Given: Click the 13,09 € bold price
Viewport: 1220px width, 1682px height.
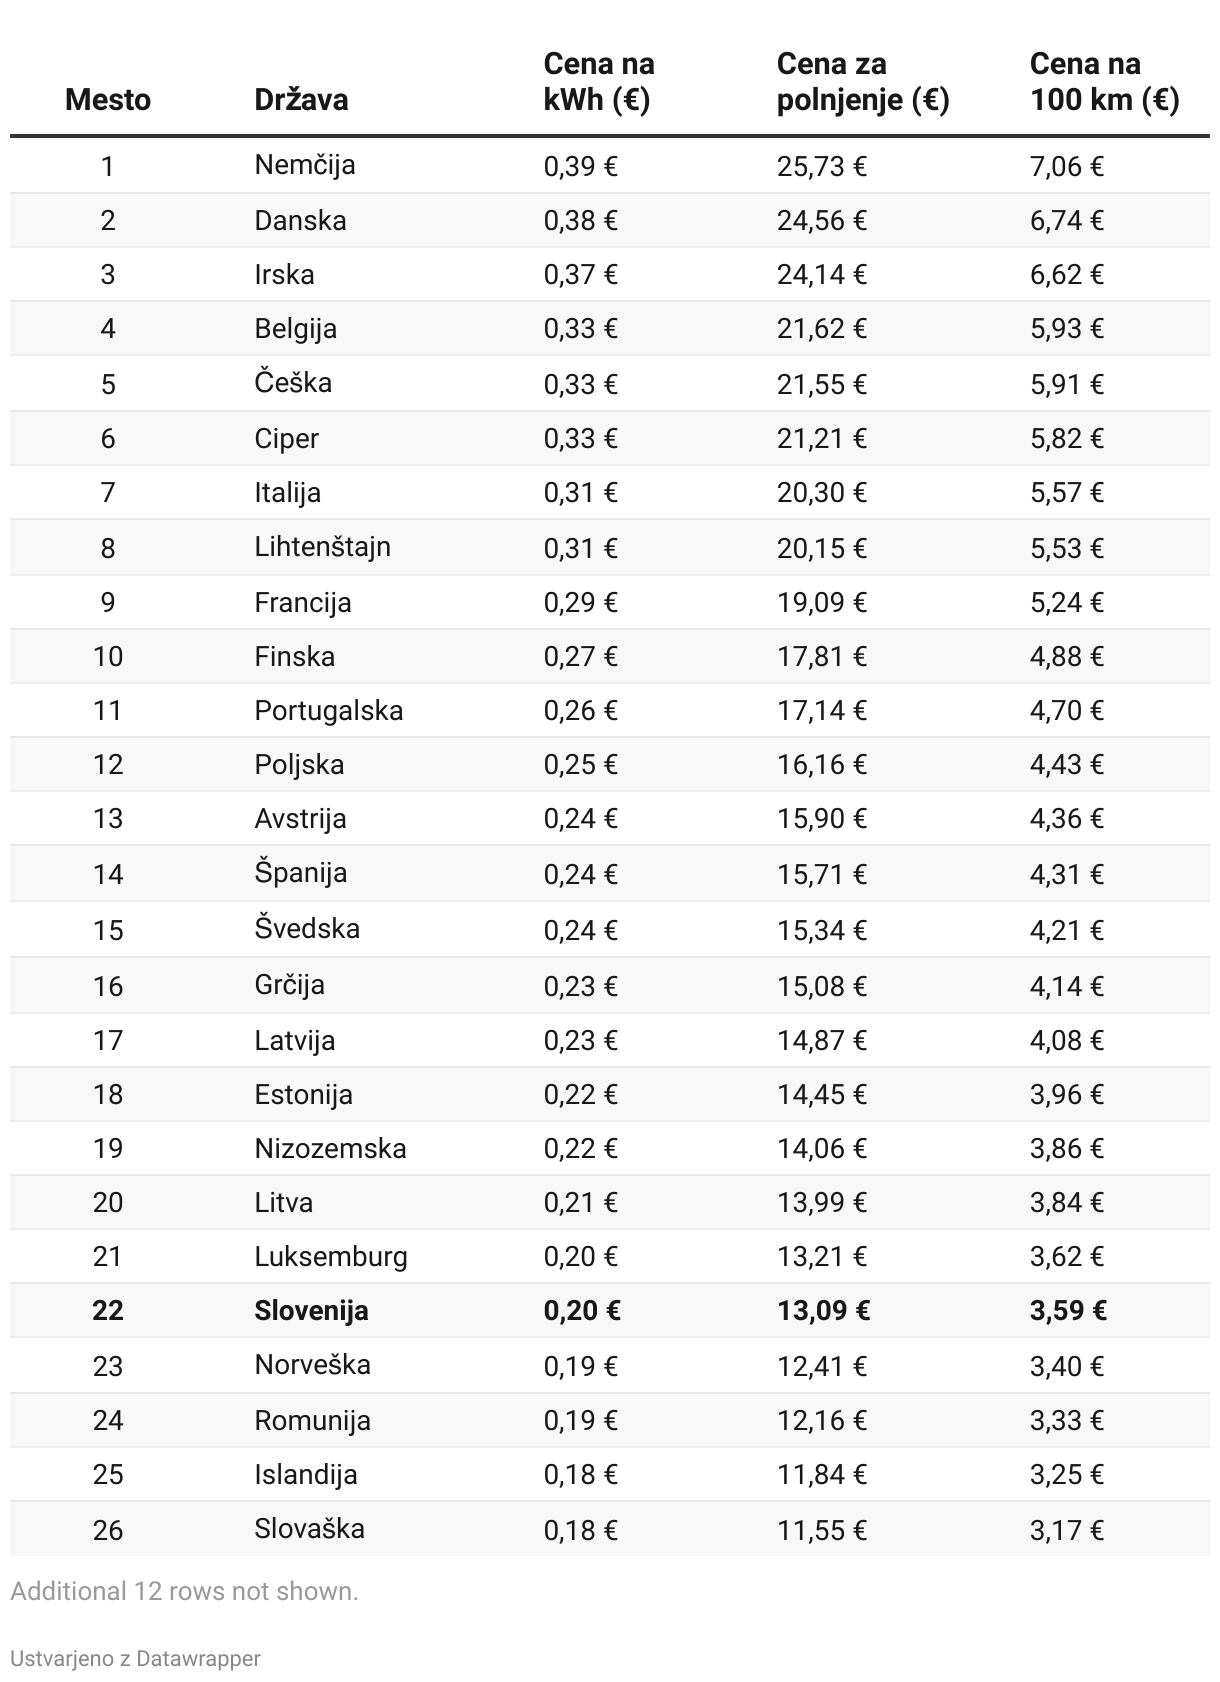Looking at the screenshot, I should [822, 1311].
